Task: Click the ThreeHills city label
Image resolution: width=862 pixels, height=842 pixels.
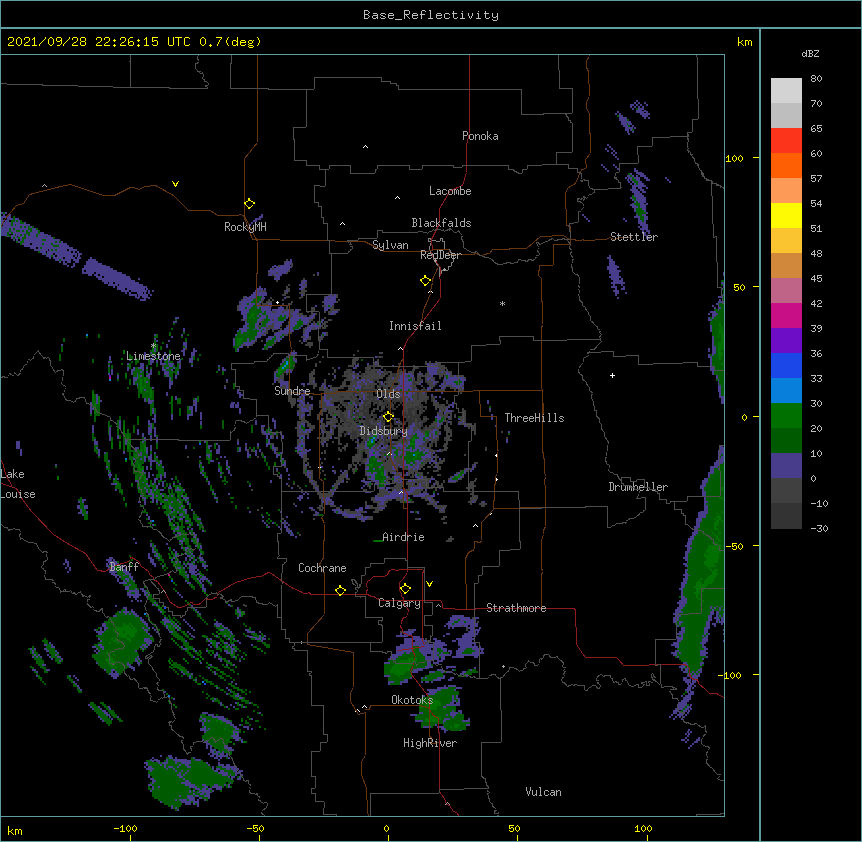Action: pos(534,418)
